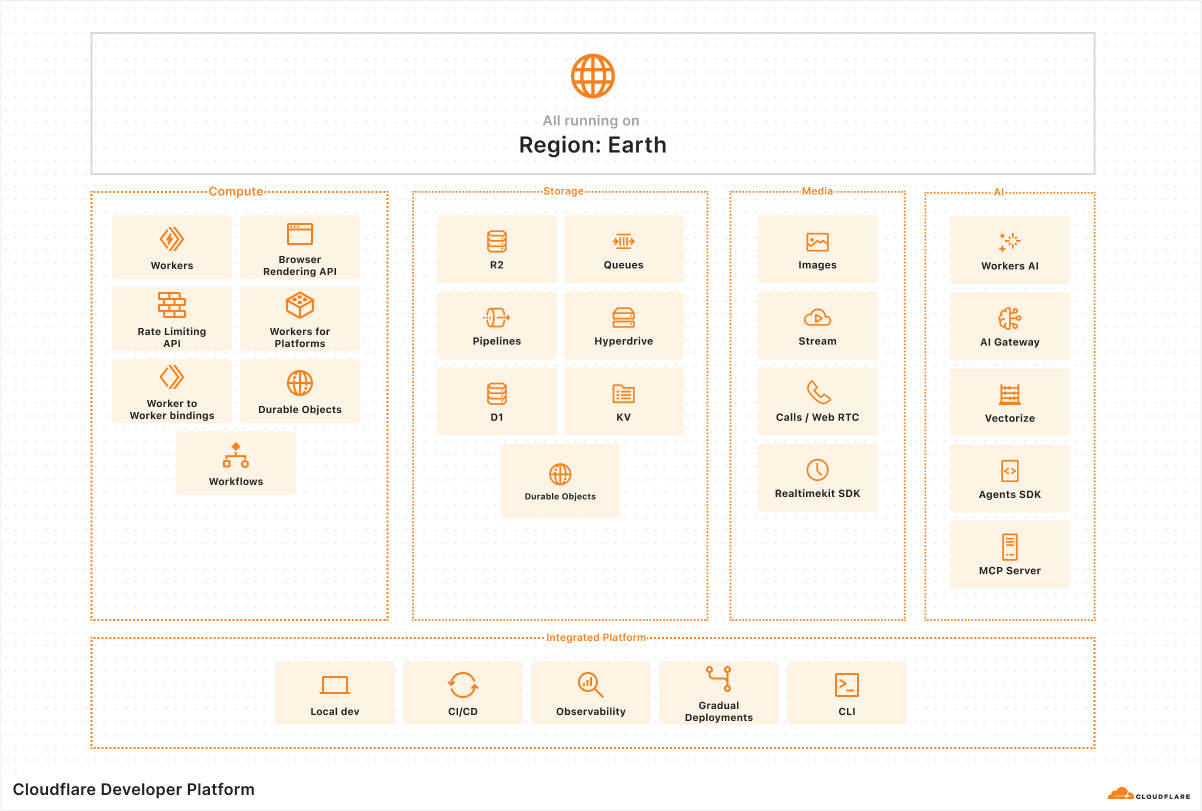
Task: Click the Agents SDK code icon
Action: (1010, 470)
